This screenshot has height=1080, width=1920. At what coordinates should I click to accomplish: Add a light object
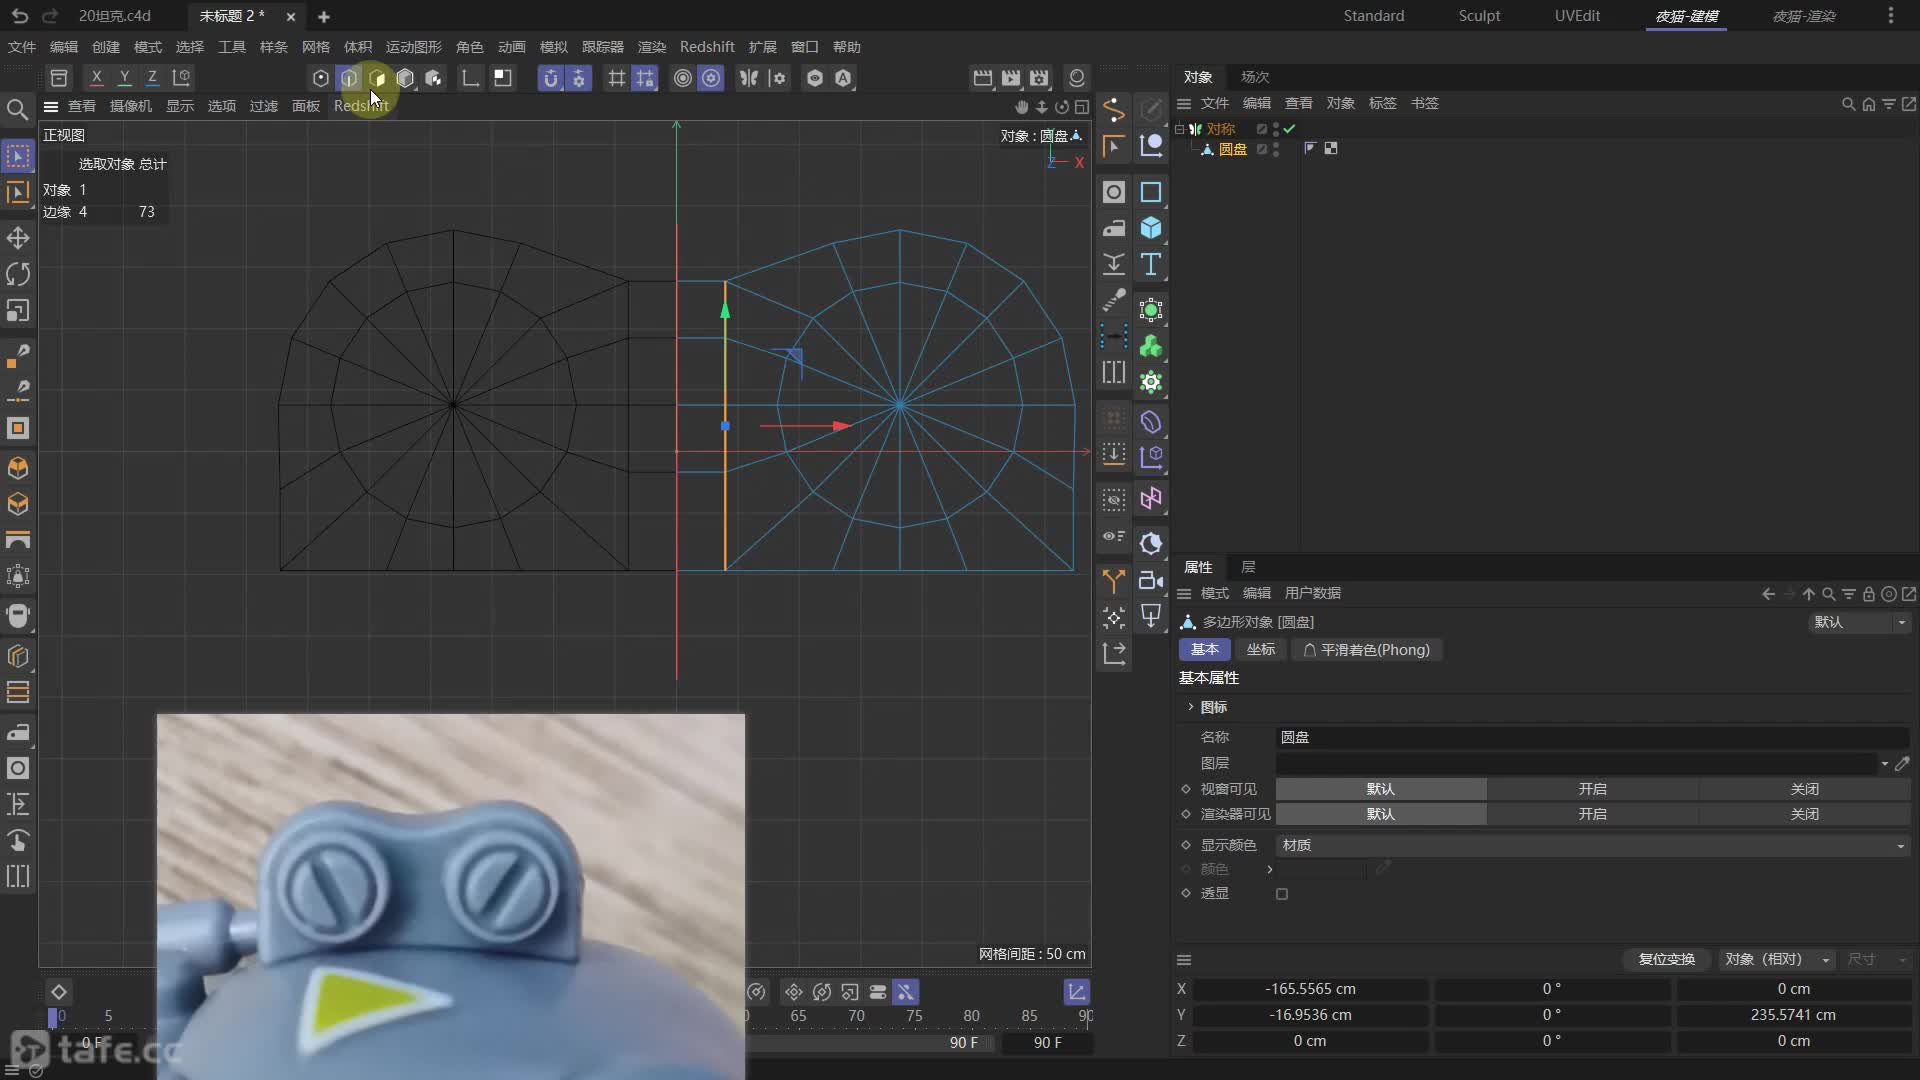[x=1151, y=616]
